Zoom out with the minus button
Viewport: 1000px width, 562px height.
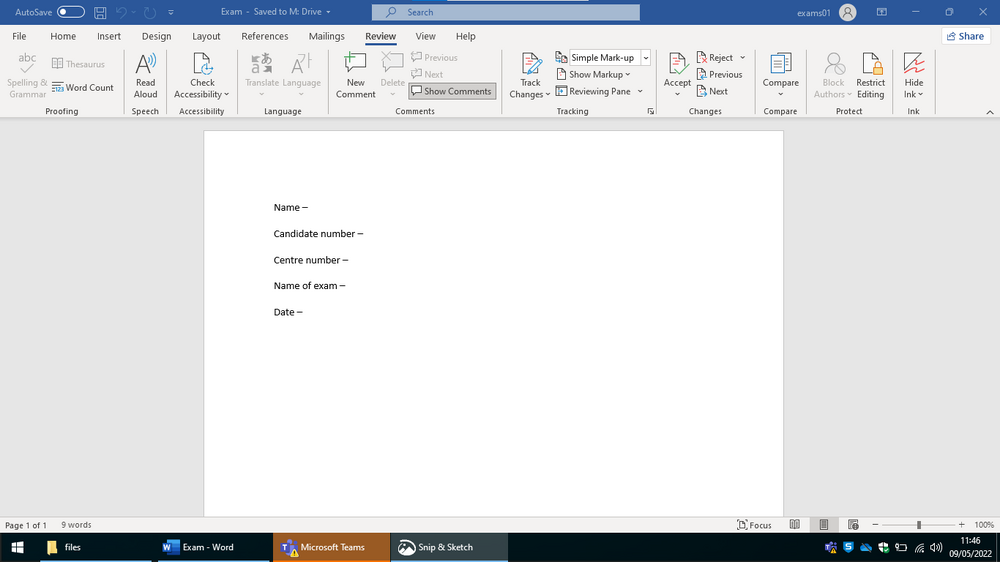tap(875, 525)
